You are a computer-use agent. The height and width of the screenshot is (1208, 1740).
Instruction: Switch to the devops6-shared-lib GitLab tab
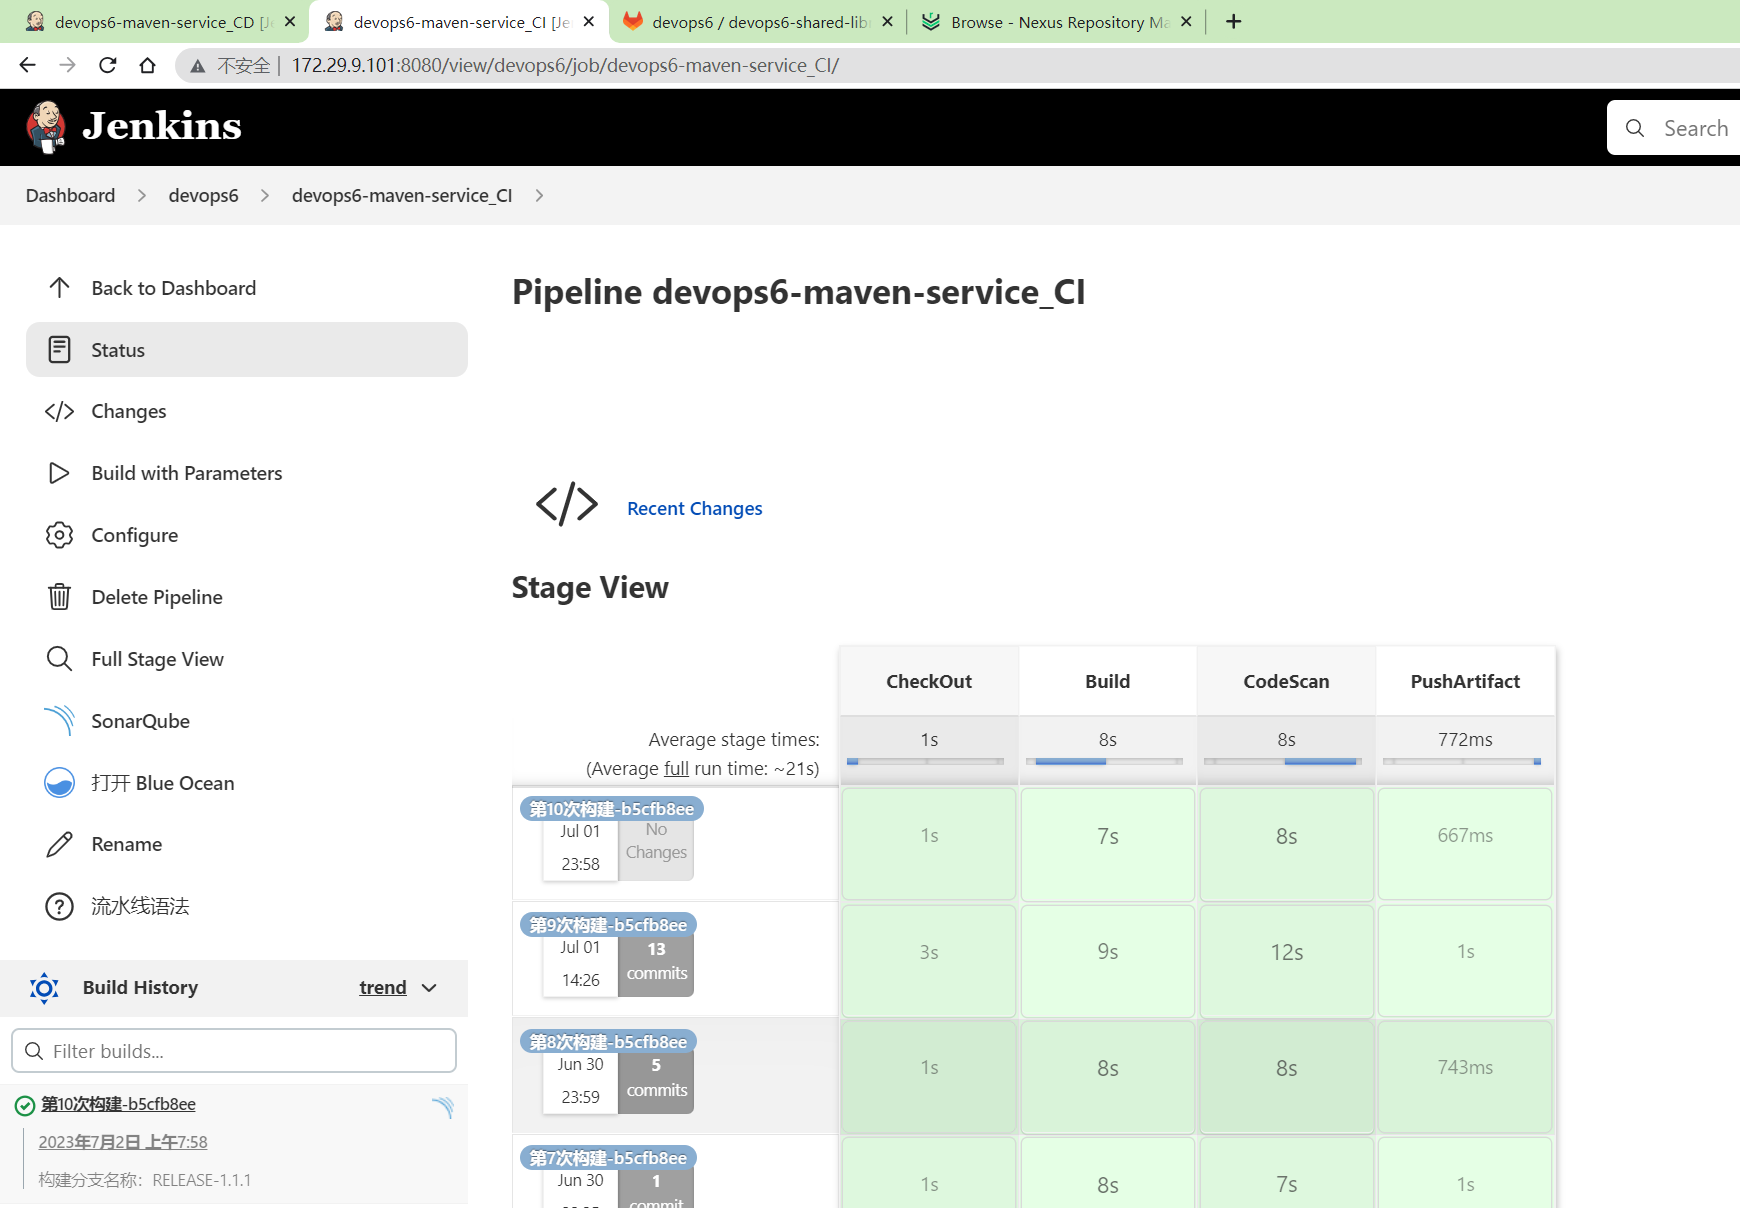coord(759,21)
